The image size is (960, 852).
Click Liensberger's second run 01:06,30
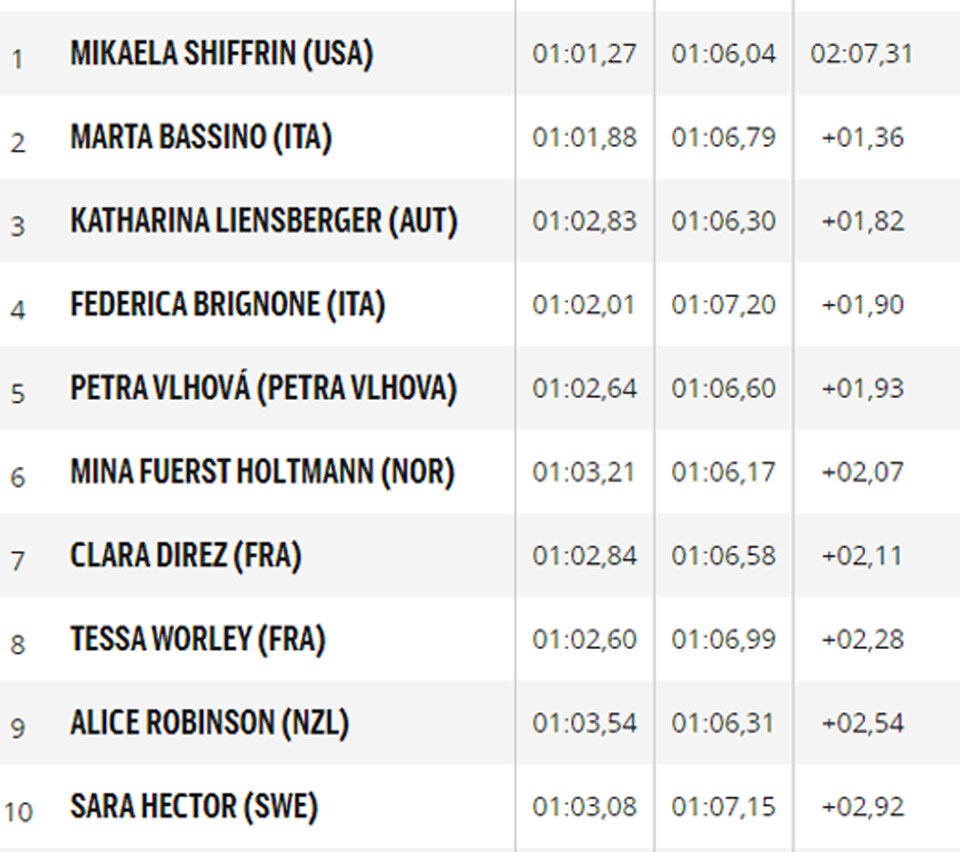[723, 221]
